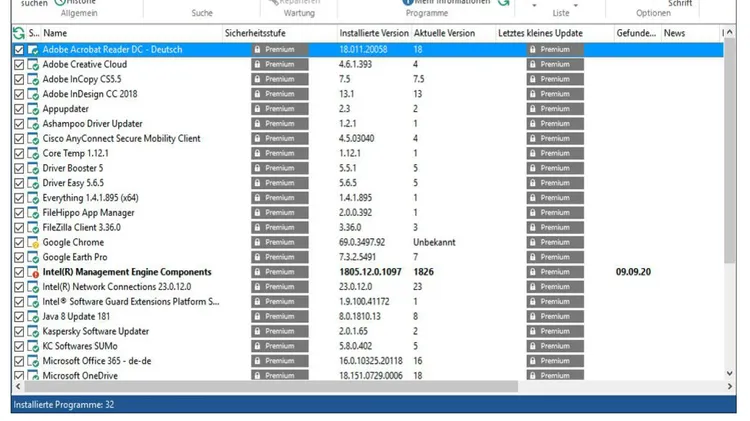This screenshot has width=750, height=421.
Task: Click the up arrow of the vertical scrollbar
Action: click(729, 33)
